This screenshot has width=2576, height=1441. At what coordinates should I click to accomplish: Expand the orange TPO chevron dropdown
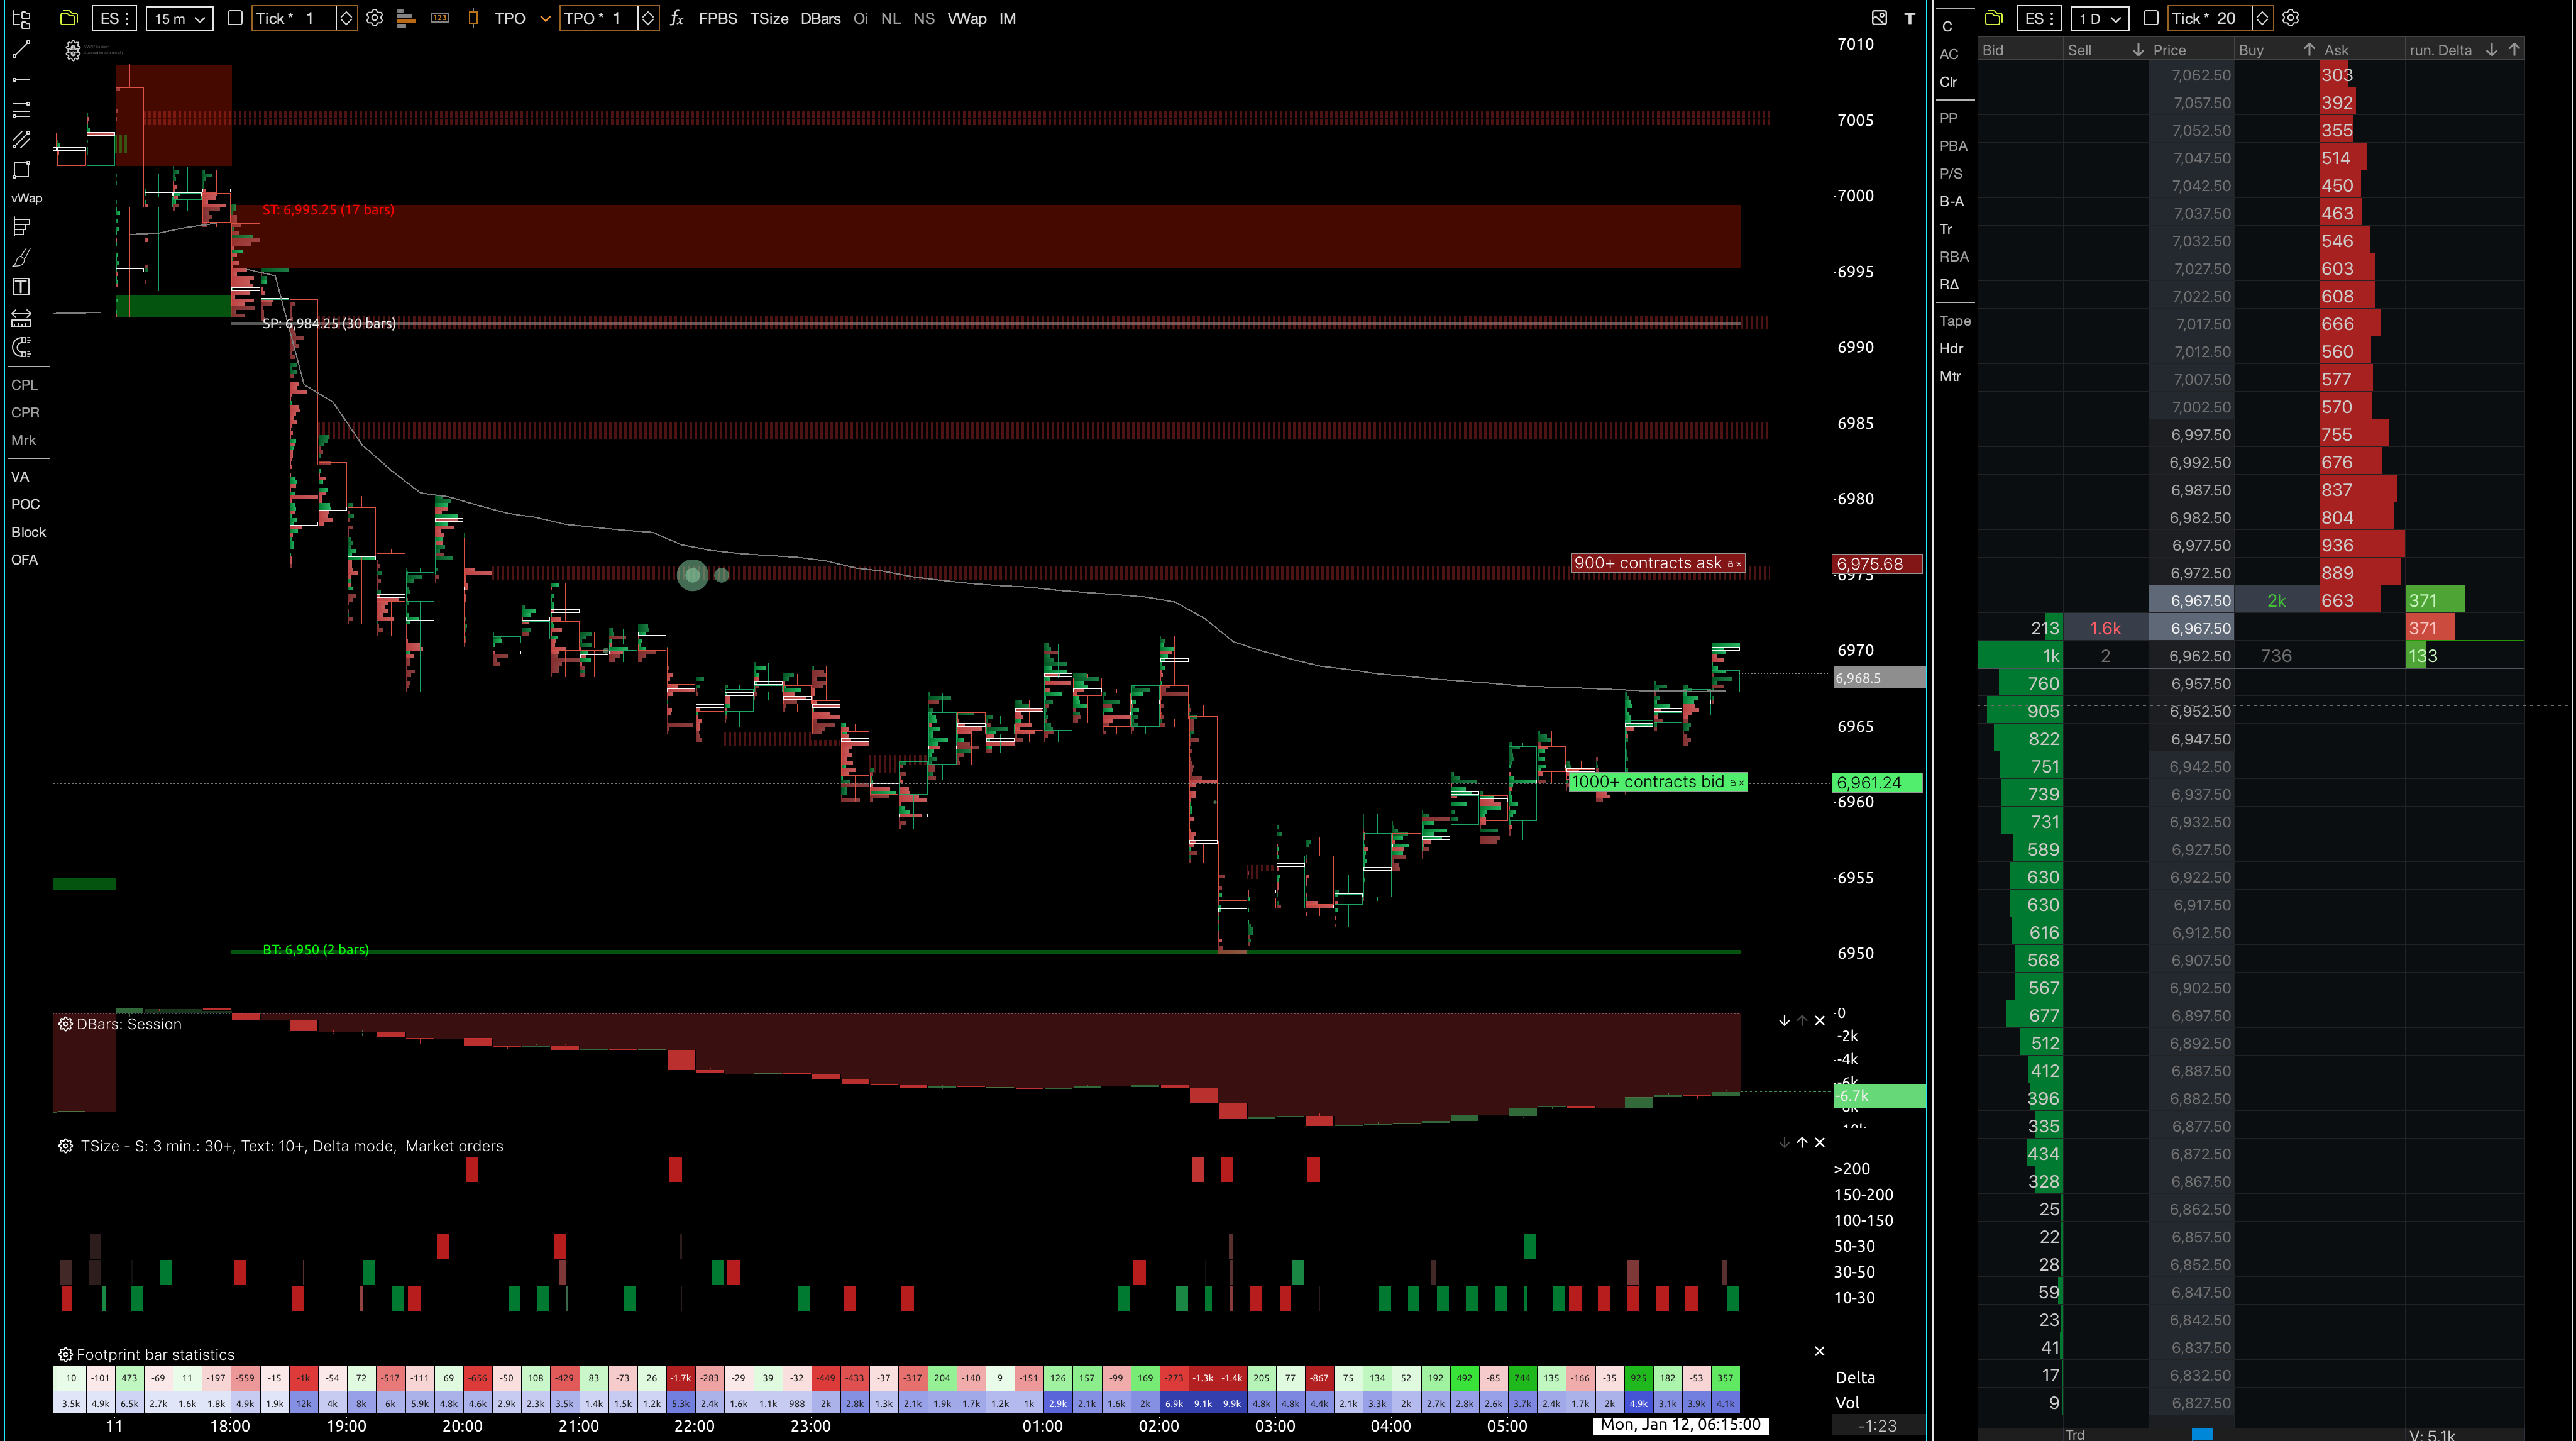click(545, 18)
